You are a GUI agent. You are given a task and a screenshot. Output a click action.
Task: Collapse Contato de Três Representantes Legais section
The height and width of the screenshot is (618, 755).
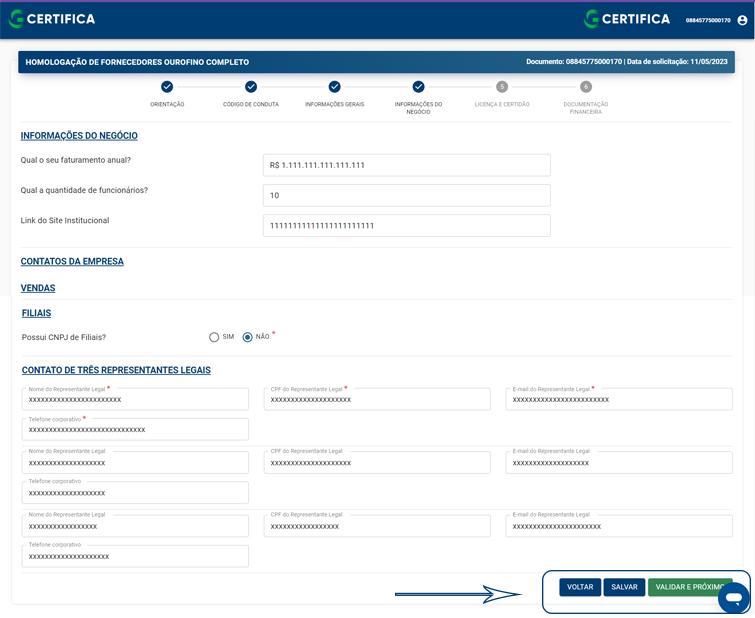(116, 370)
